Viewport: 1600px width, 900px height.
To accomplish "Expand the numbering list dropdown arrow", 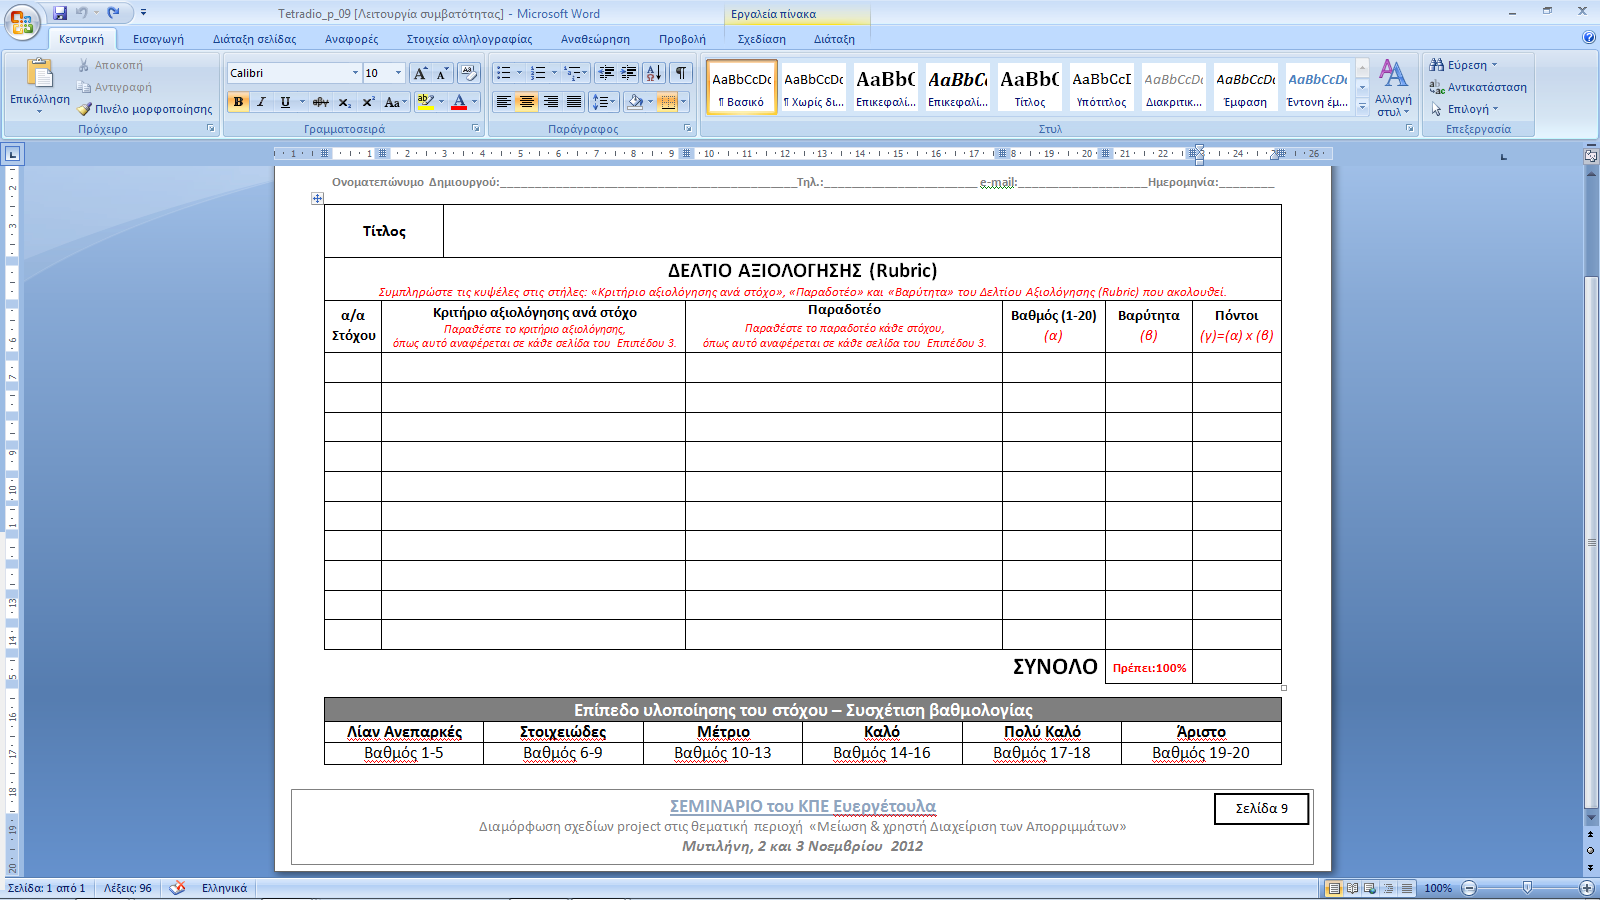I will pos(554,73).
